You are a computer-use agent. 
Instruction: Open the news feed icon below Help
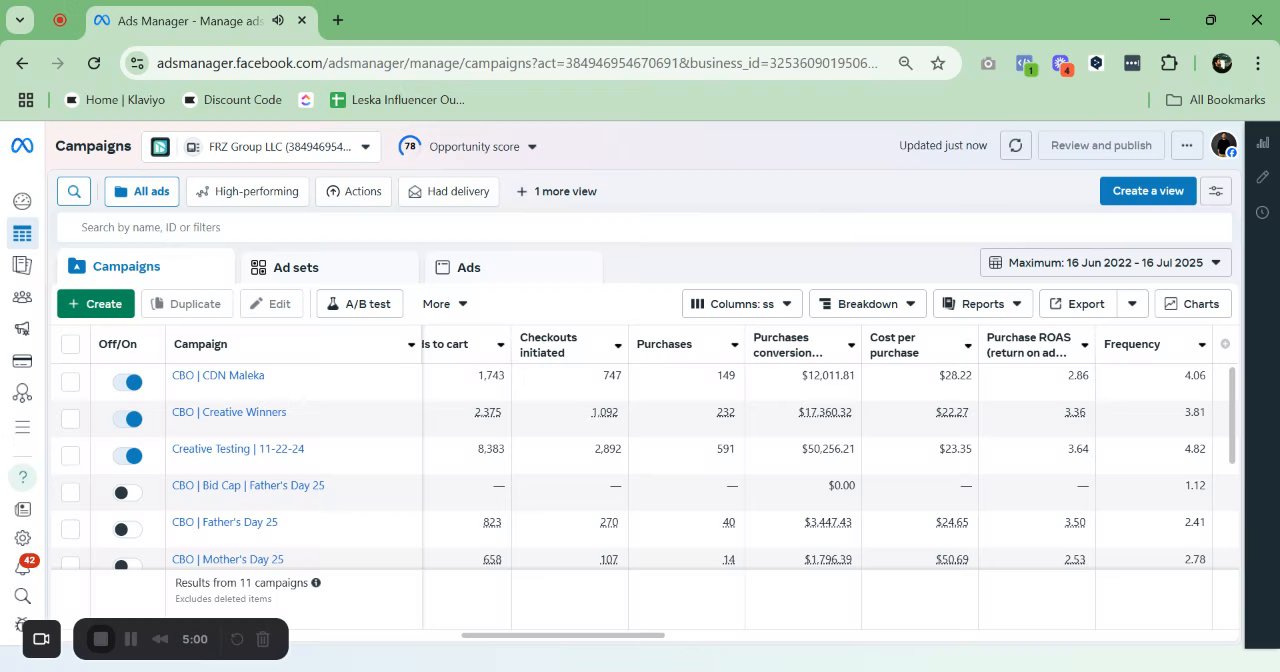22,509
